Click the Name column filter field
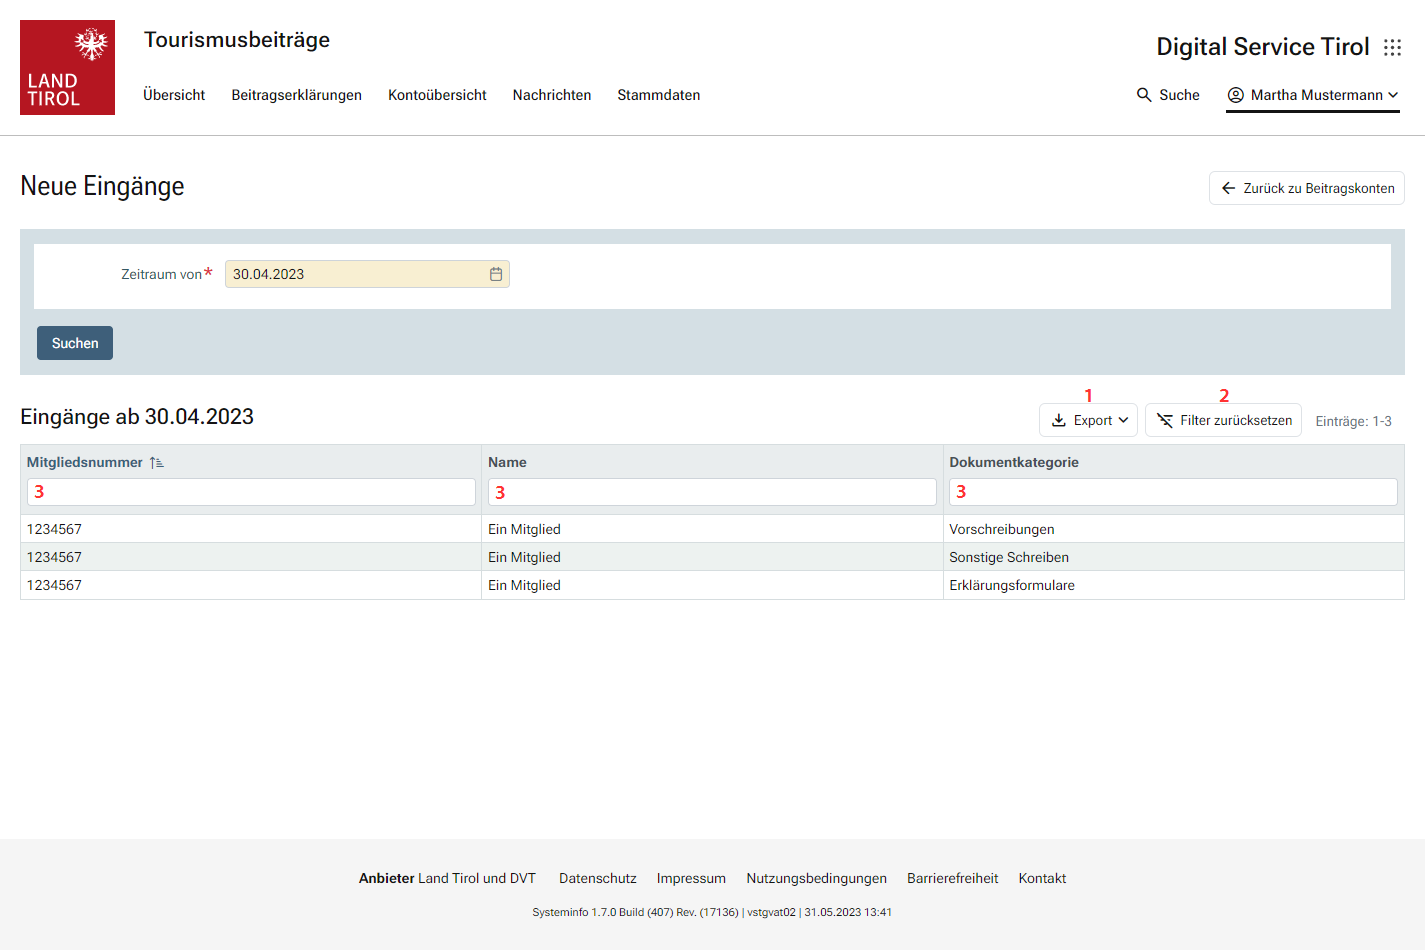The height and width of the screenshot is (950, 1425). pyautogui.click(x=712, y=492)
